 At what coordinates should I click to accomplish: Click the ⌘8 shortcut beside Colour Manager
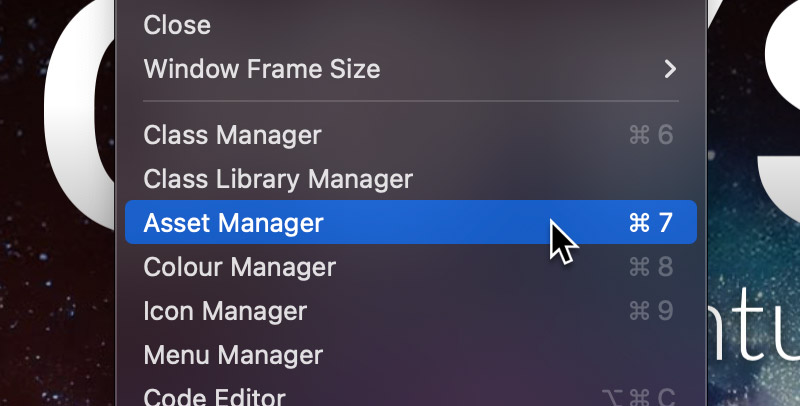point(651,268)
